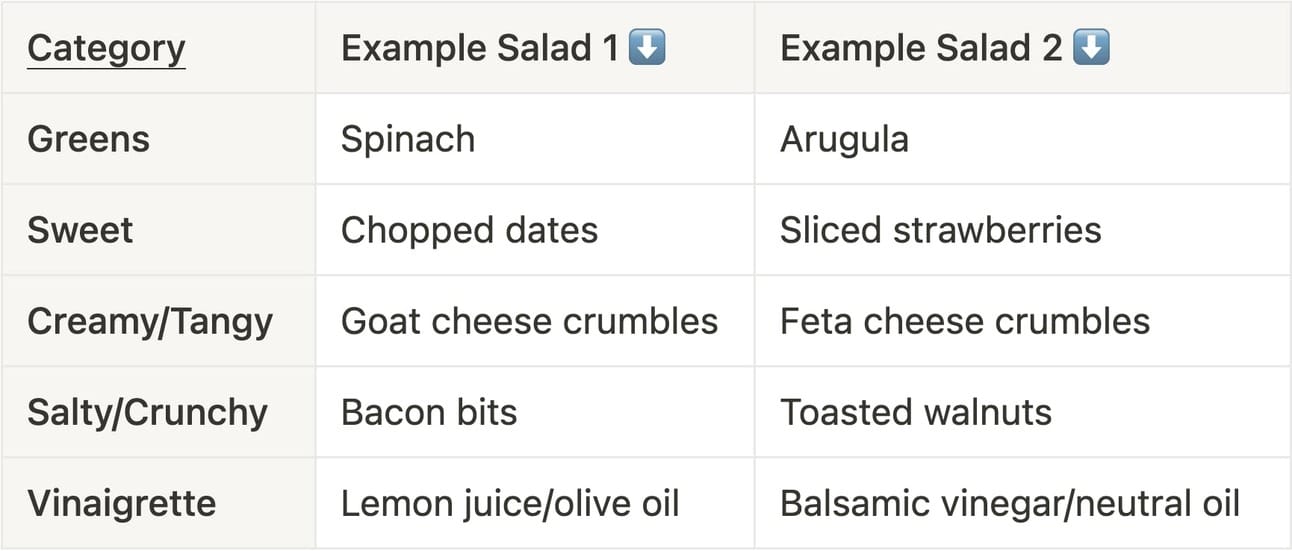Select the Salty/Crunchy row label
The height and width of the screenshot is (551, 1292).
point(147,412)
